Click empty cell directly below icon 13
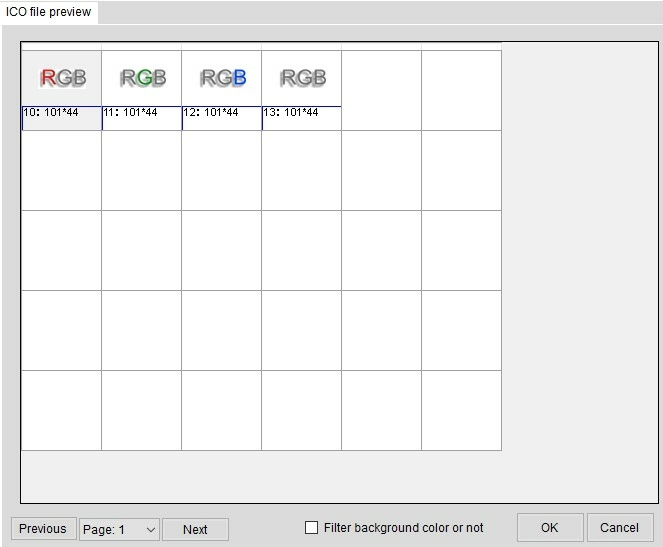This screenshot has height=547, width=663. (x=302, y=170)
